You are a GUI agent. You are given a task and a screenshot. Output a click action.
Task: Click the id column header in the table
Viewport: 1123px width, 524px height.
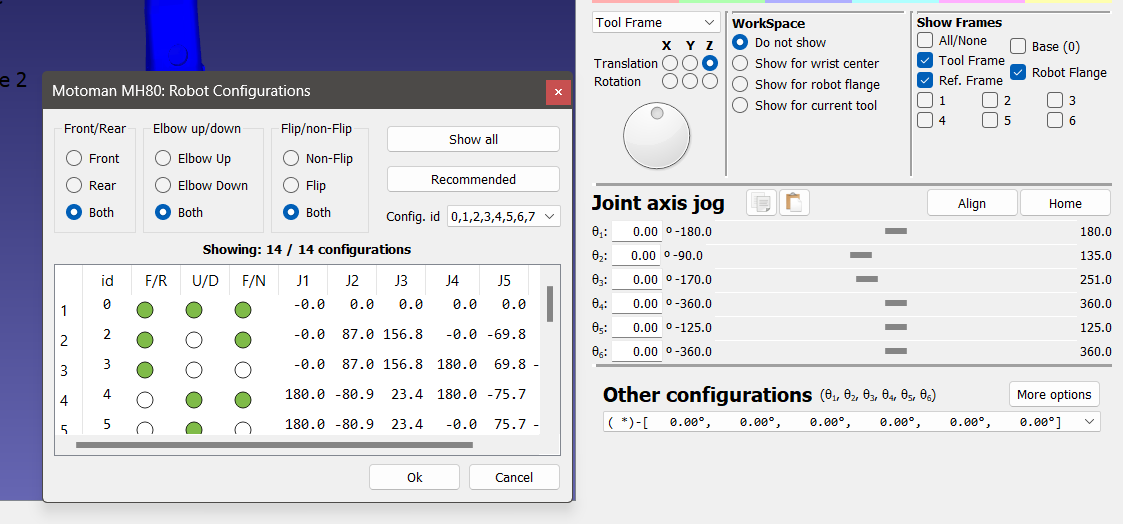tap(107, 280)
